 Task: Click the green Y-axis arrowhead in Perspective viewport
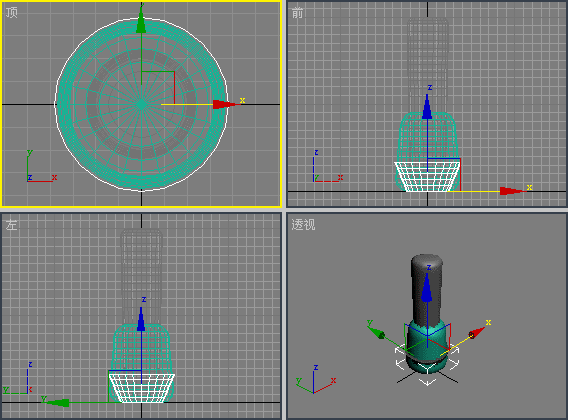tap(377, 333)
